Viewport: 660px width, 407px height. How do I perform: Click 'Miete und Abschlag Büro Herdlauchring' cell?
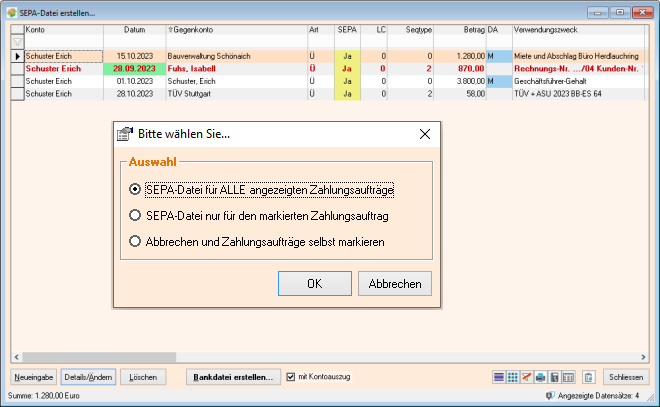[578, 56]
